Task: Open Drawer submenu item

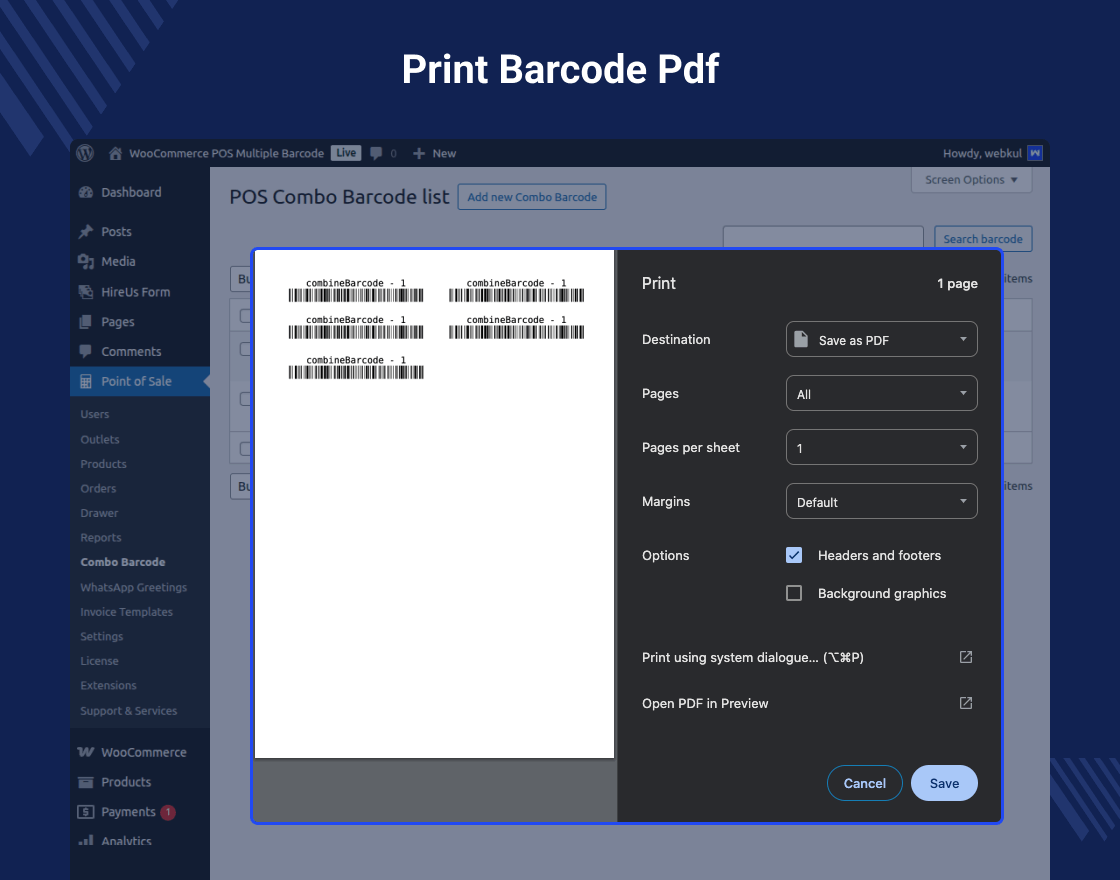Action: pyautogui.click(x=99, y=513)
